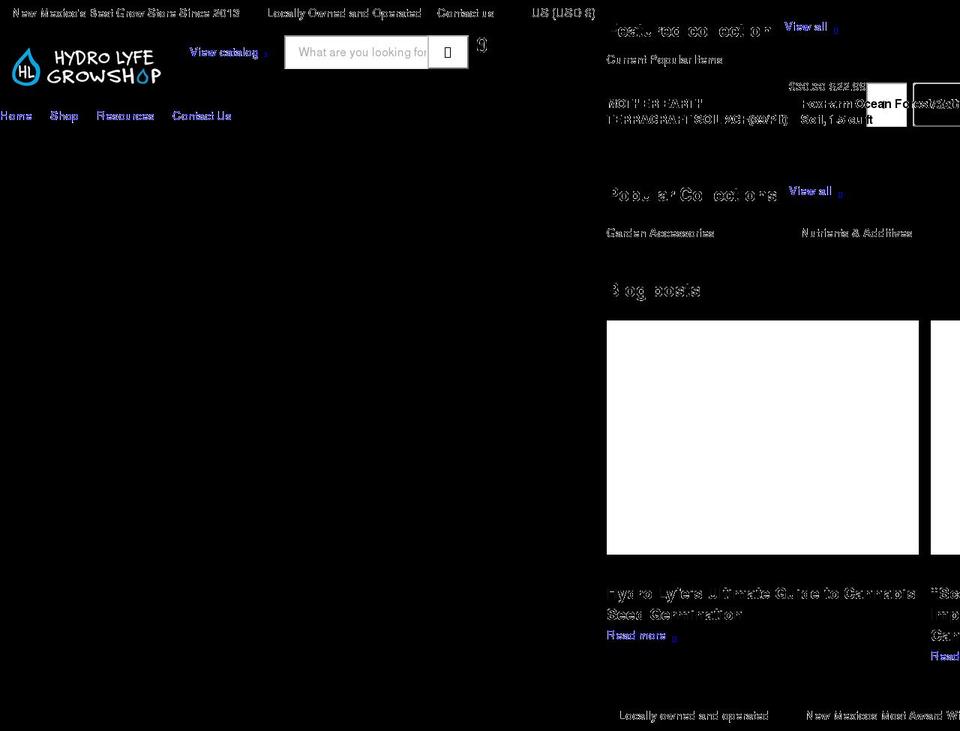Viewport: 960px width, 731px height.
Task: Open the Garden Accessories collection
Action: 660,233
